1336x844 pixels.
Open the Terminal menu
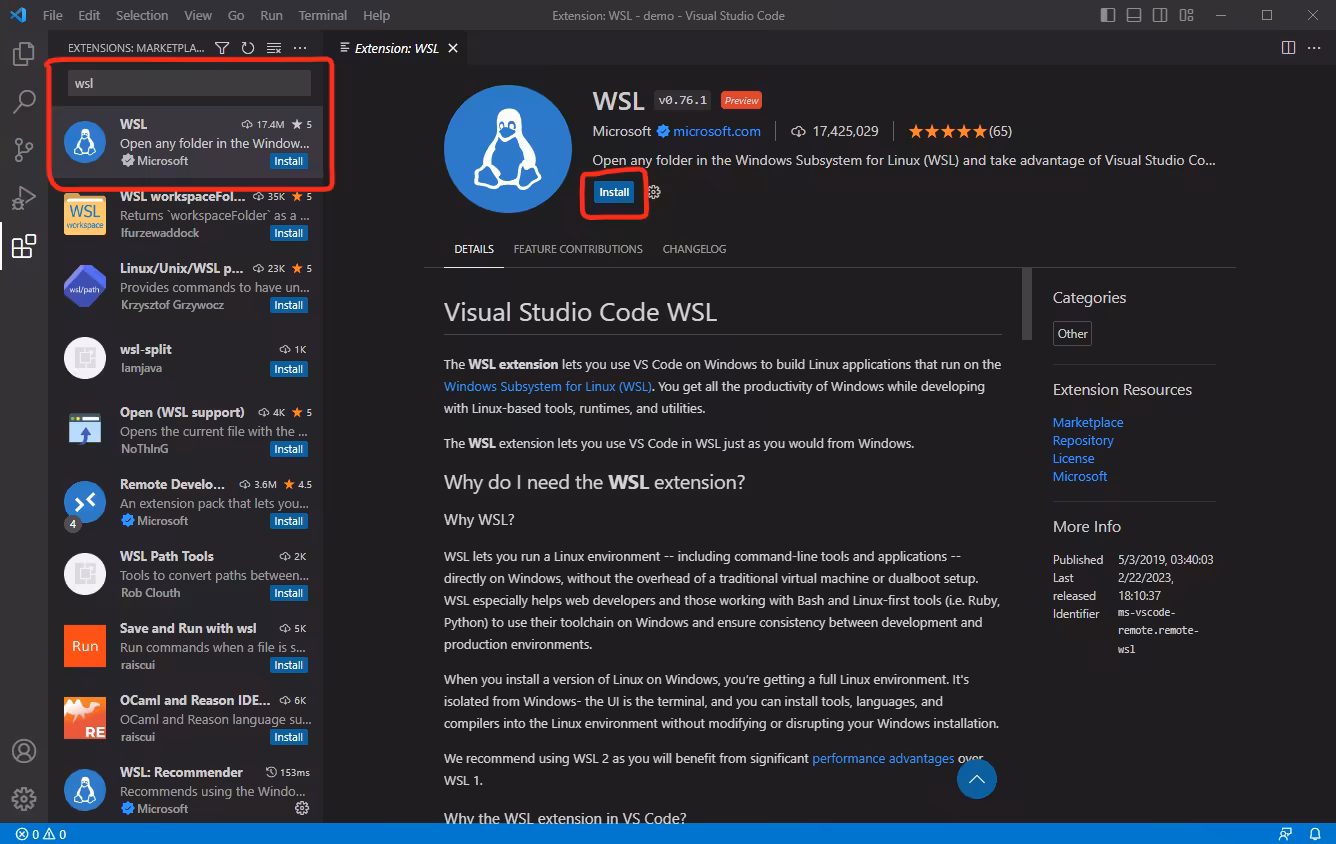pos(323,15)
